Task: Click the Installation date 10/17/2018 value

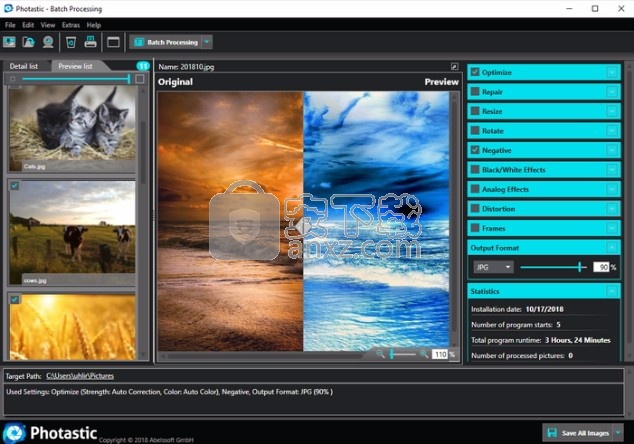Action: (544, 309)
